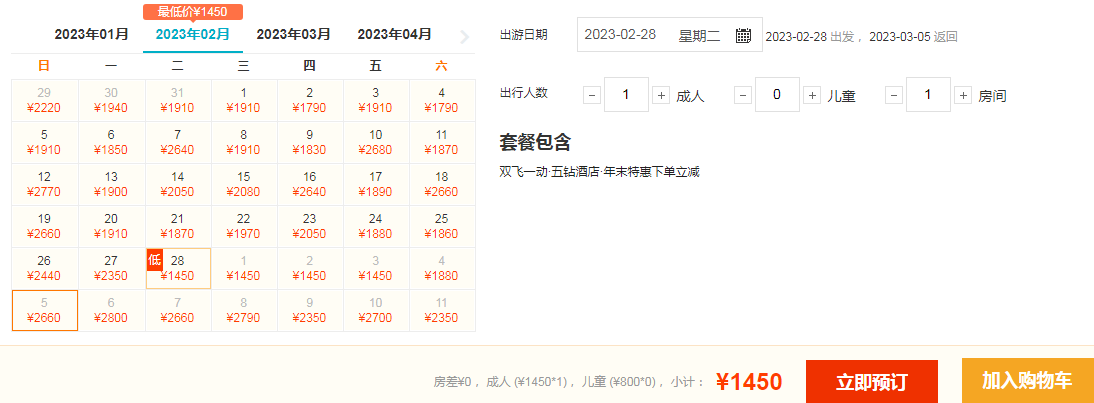Decrease children count with minus button
The image size is (1094, 403).
pyautogui.click(x=742, y=95)
